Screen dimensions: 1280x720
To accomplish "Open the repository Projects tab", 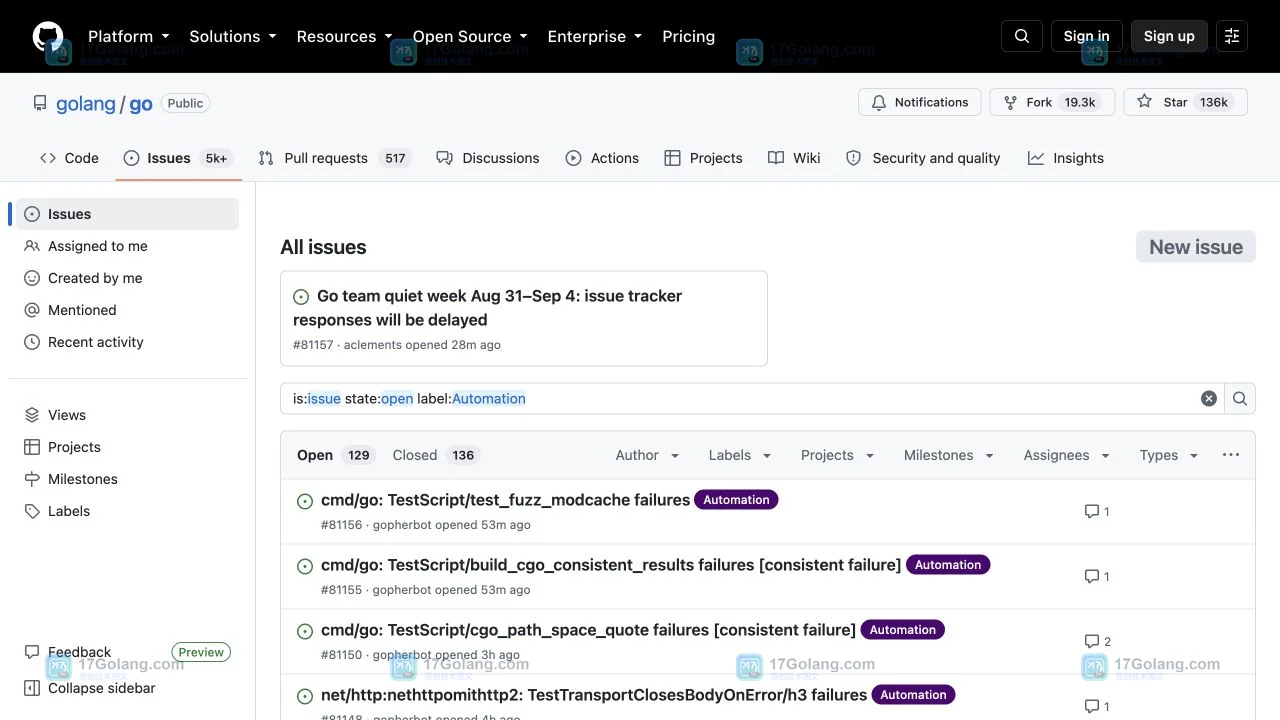I will (x=703, y=158).
